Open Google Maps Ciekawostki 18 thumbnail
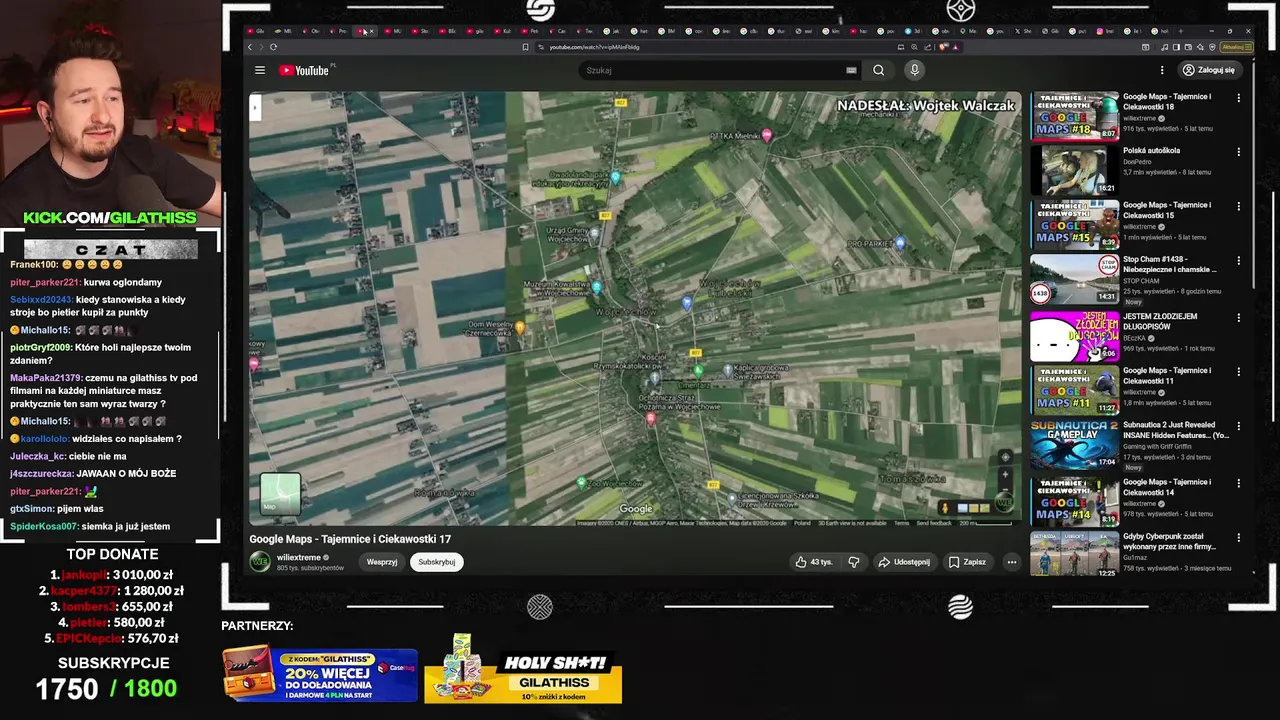1280x720 pixels. (1075, 116)
